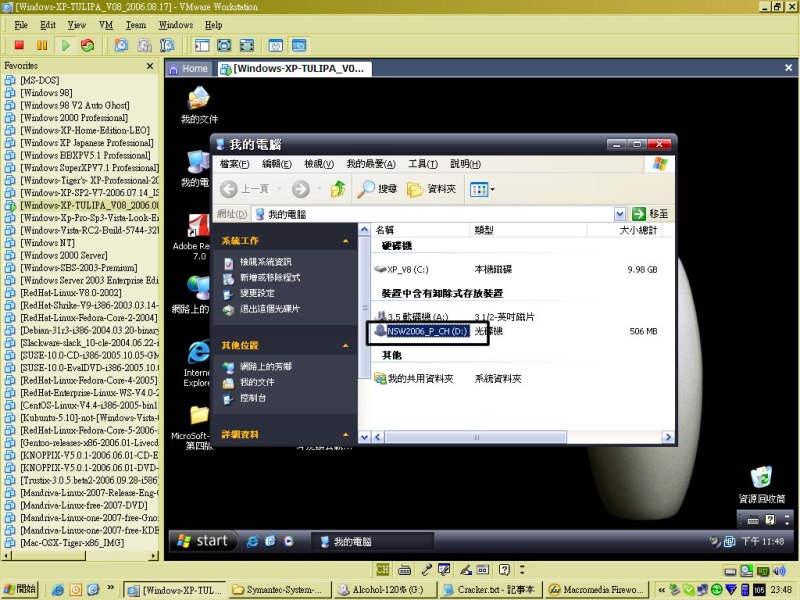Open the Team menu
Screen dimensions: 800x600
(136, 24)
